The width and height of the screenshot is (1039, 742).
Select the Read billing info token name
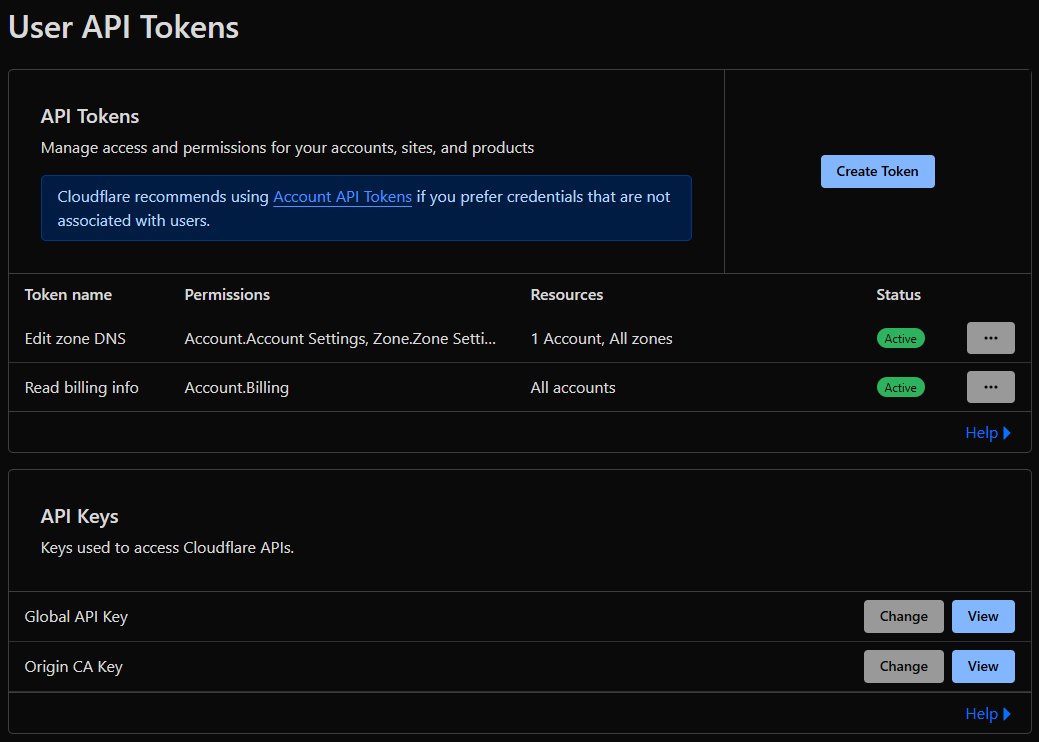point(82,388)
